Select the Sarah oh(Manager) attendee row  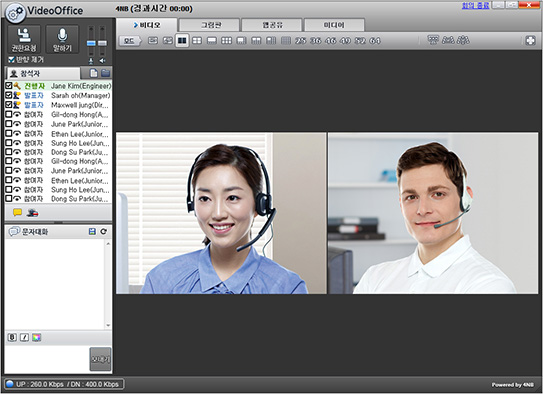click(x=58, y=95)
